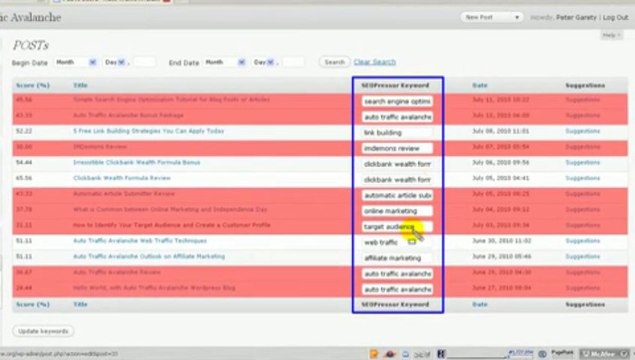Image resolution: width=635 pixels, height=360 pixels.
Task: Edit keyword field for Irresistible Clickbank Wealth Formula Bonus
Action: point(397,164)
